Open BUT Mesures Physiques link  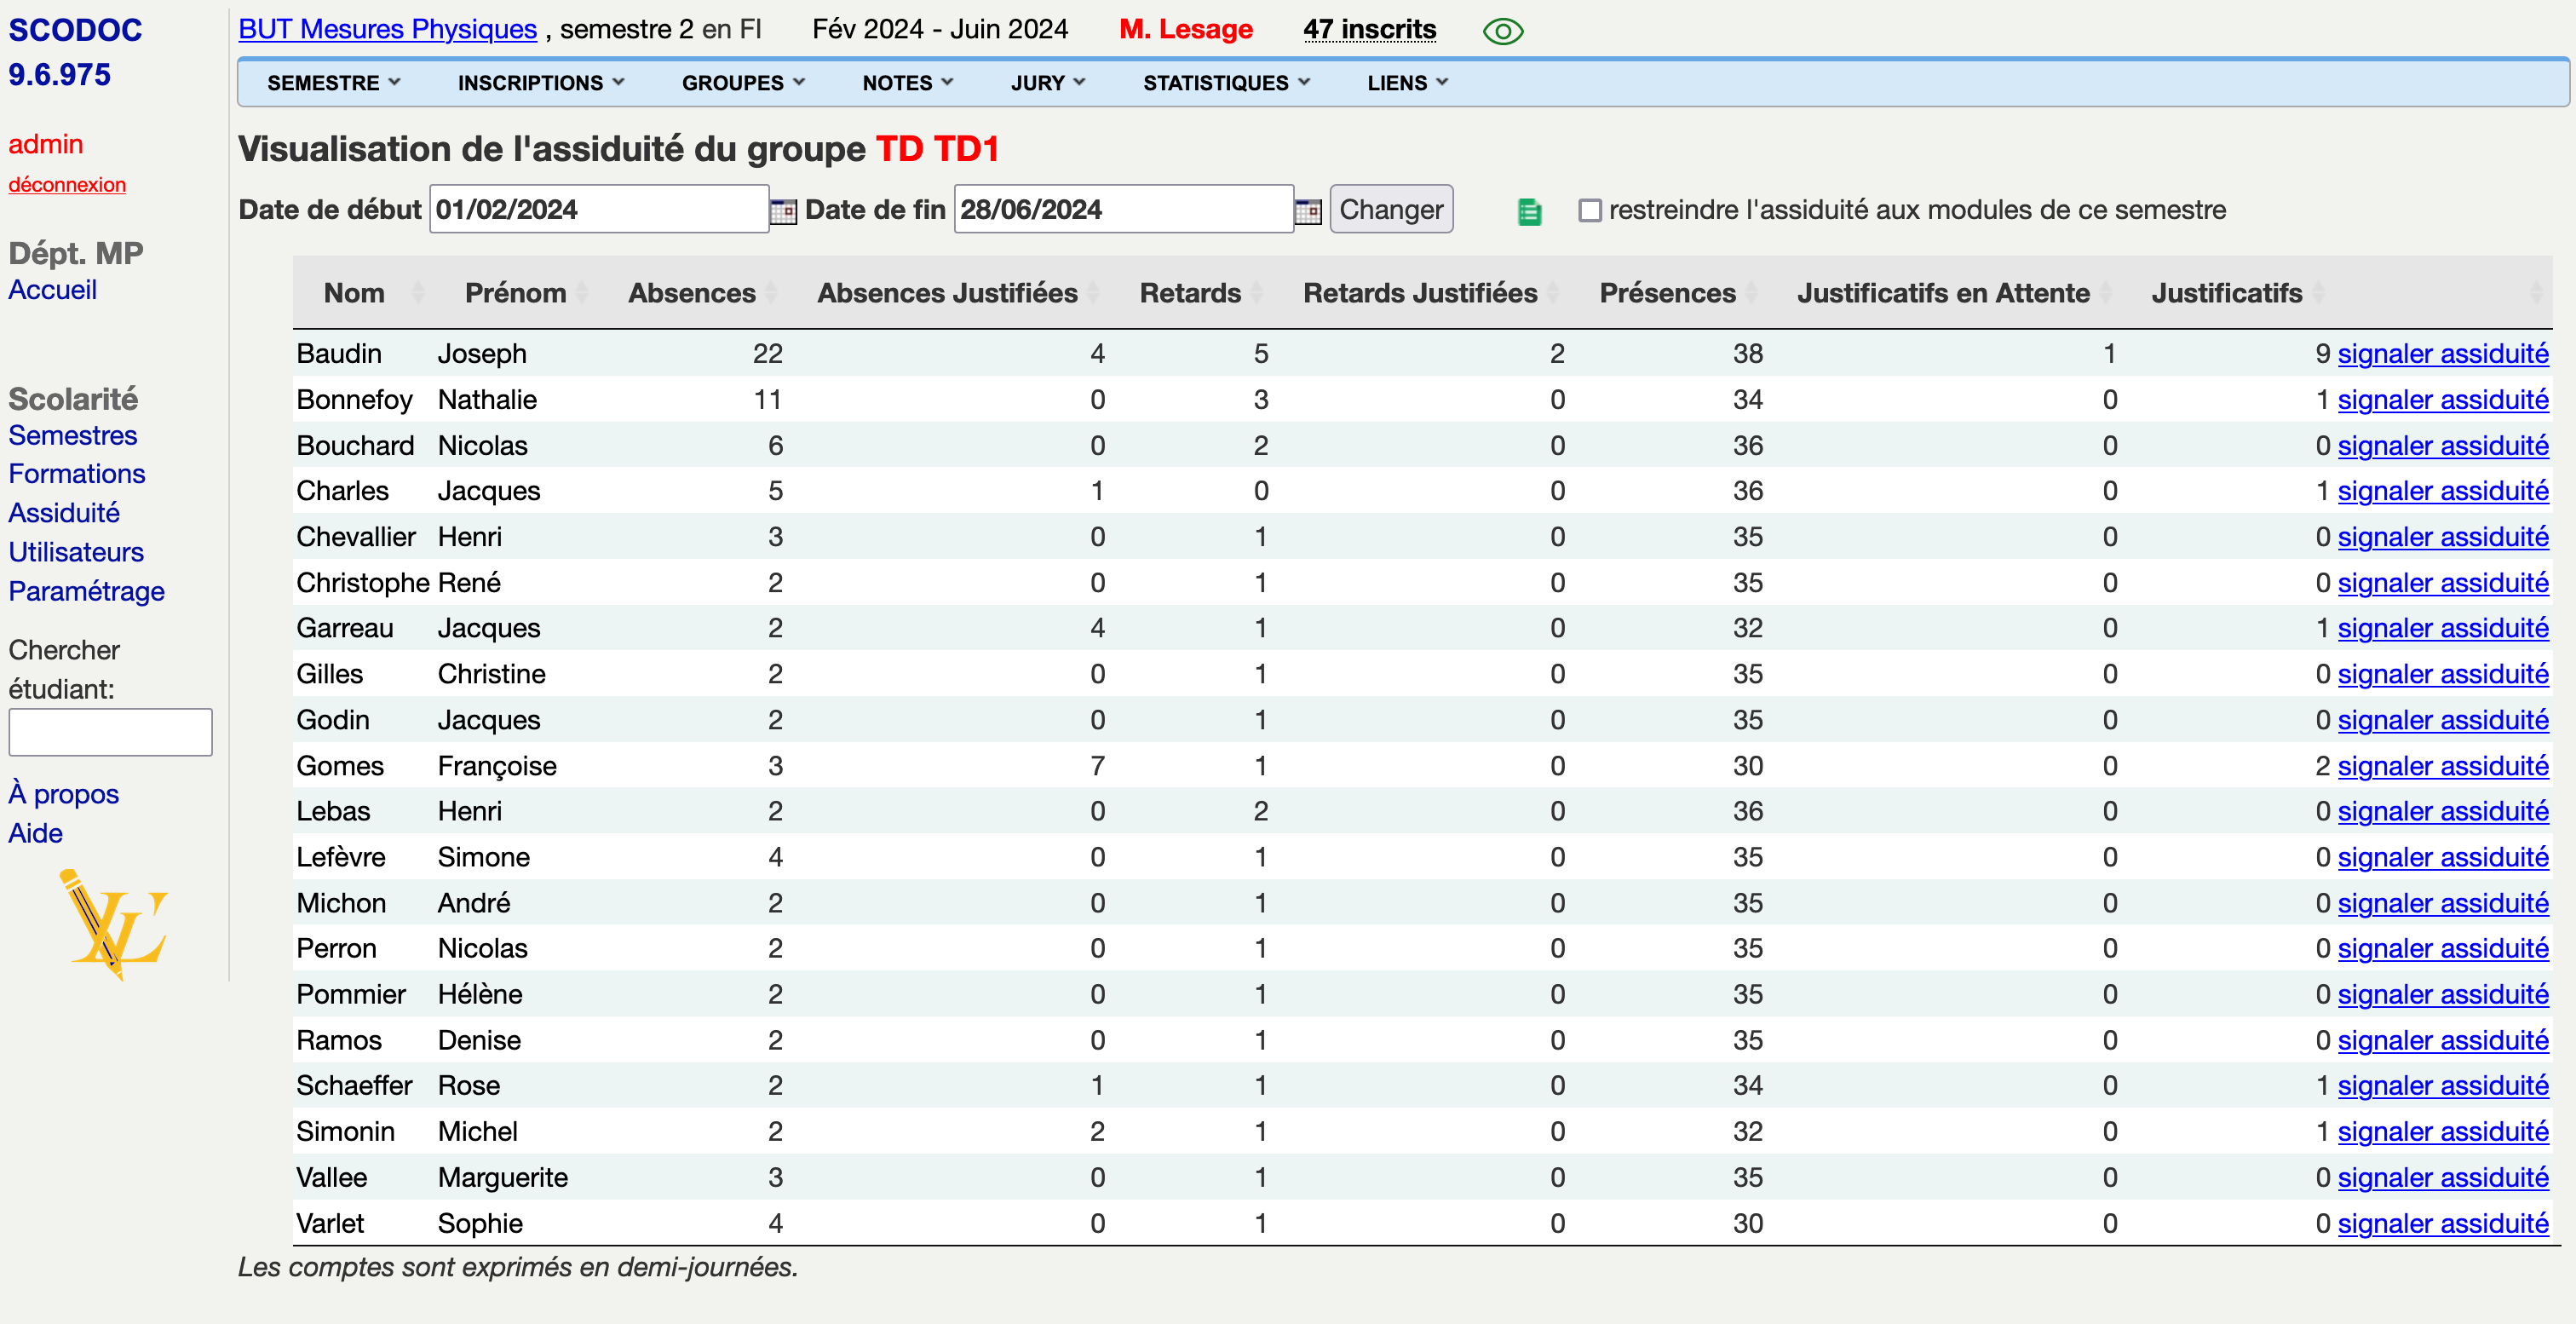tap(387, 29)
